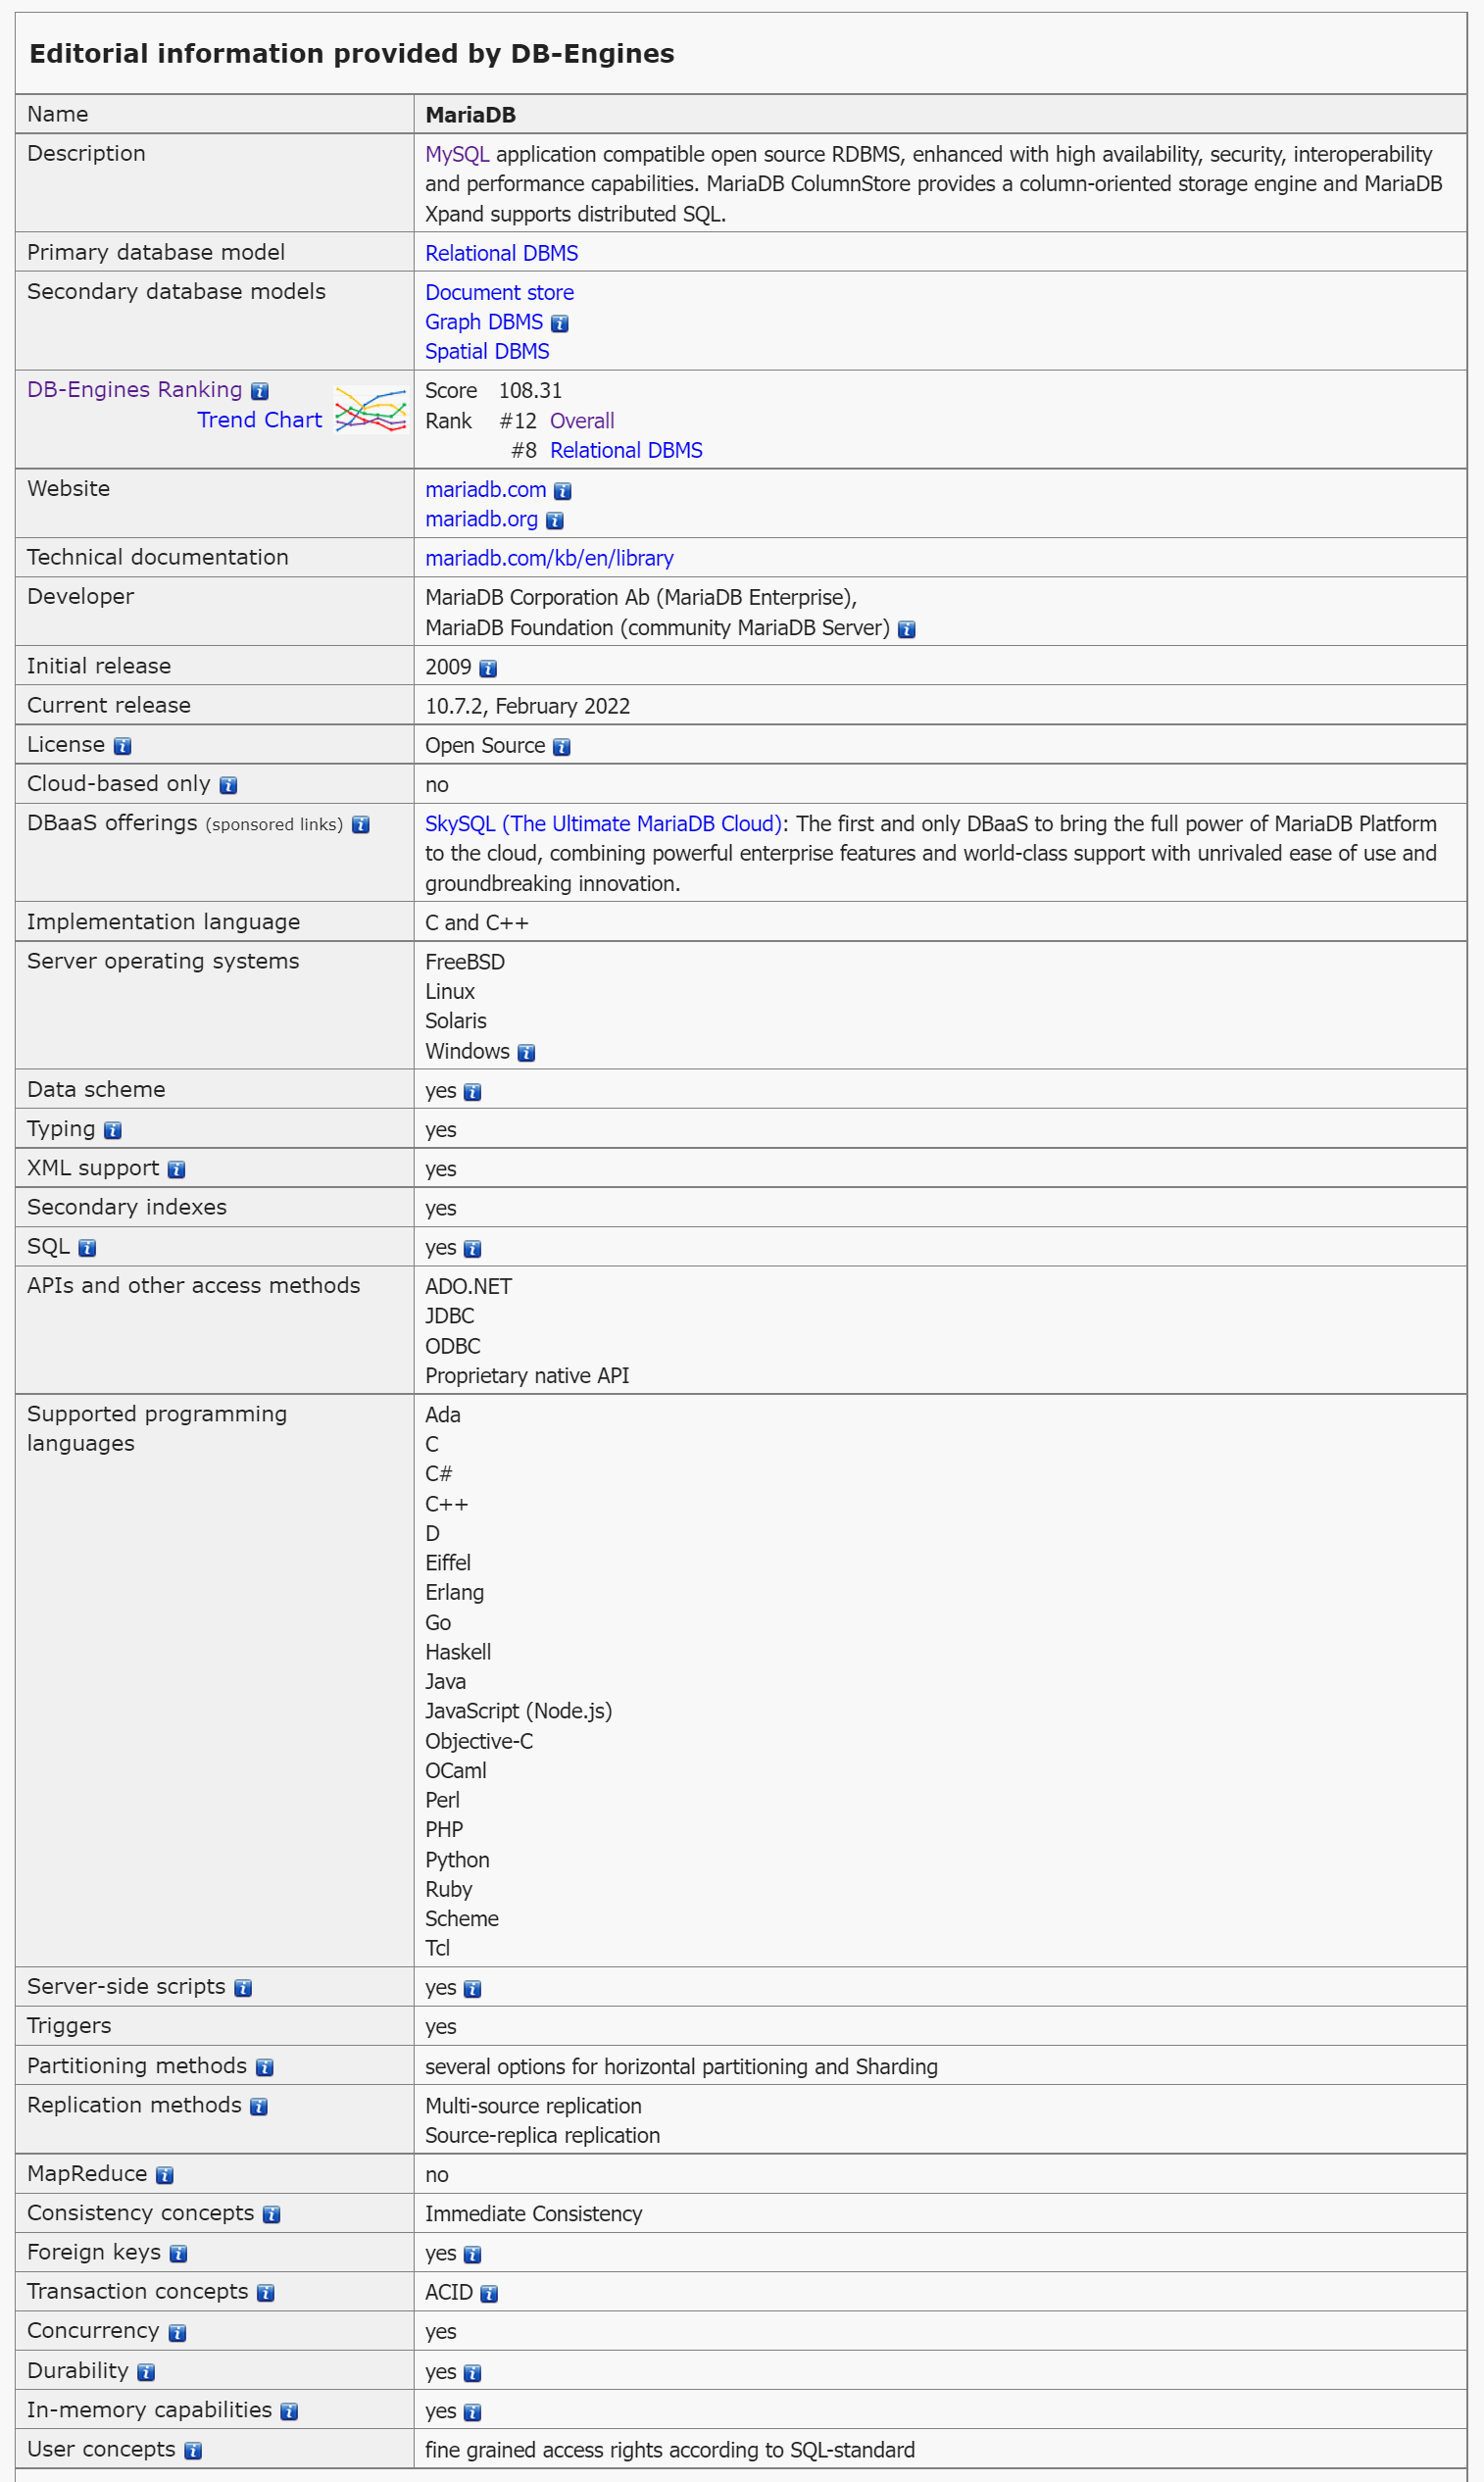This screenshot has height=2482, width=1484.
Task: Open mariadb.com/kb/en/library documentation link
Action: pyautogui.click(x=550, y=558)
